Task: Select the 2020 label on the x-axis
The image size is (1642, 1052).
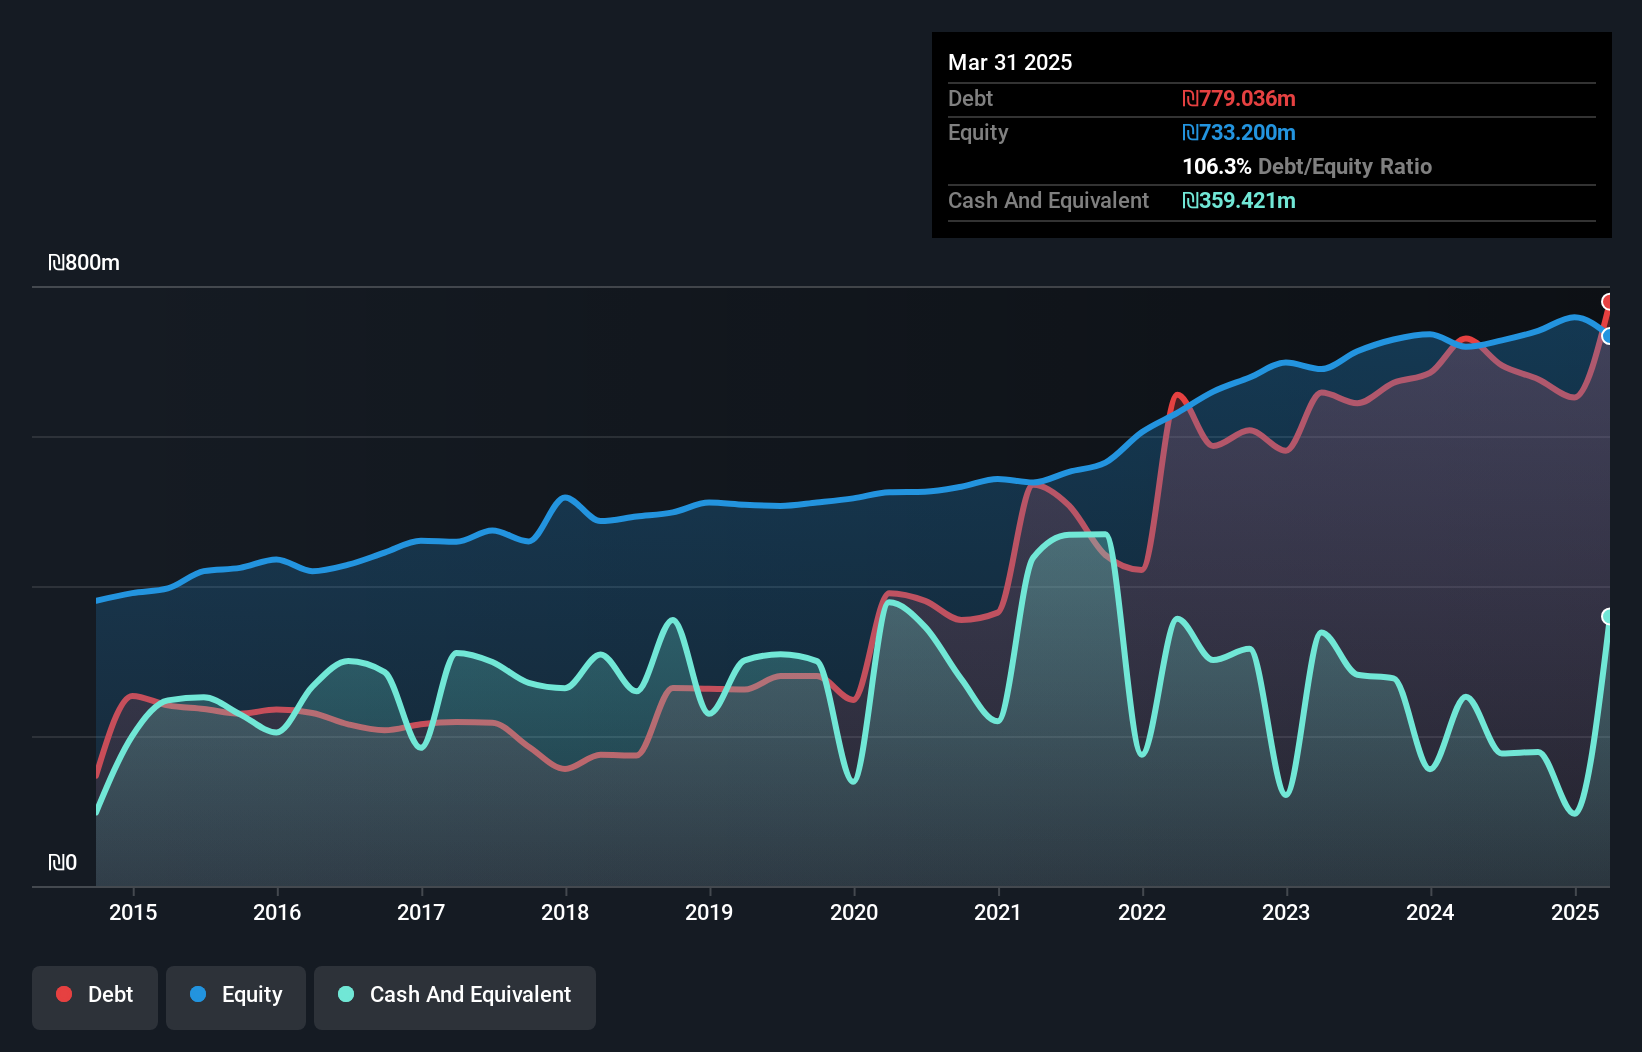Action: click(x=855, y=912)
